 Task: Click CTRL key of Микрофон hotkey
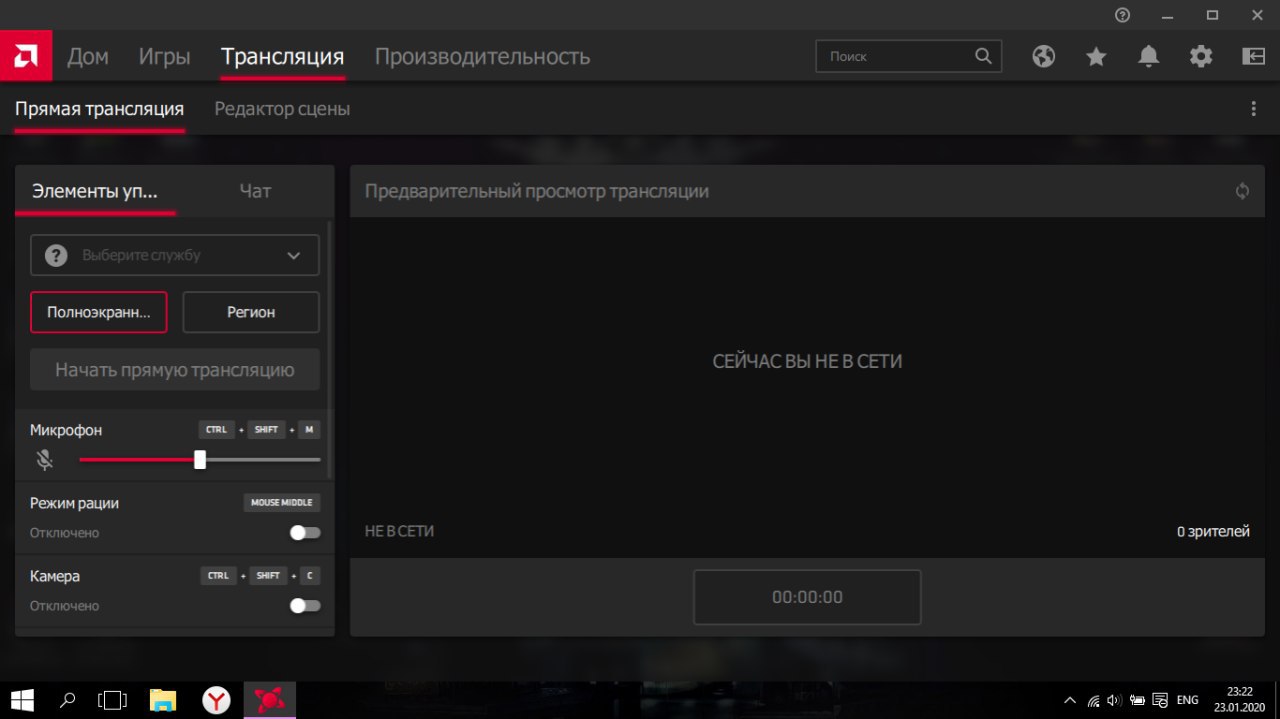(217, 430)
